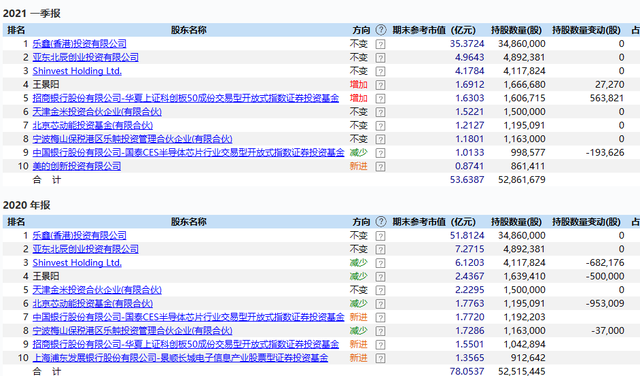Click question-mark icon in 乐鑫(香港) 2021 row
This screenshot has height=376, width=640.
click(380, 44)
